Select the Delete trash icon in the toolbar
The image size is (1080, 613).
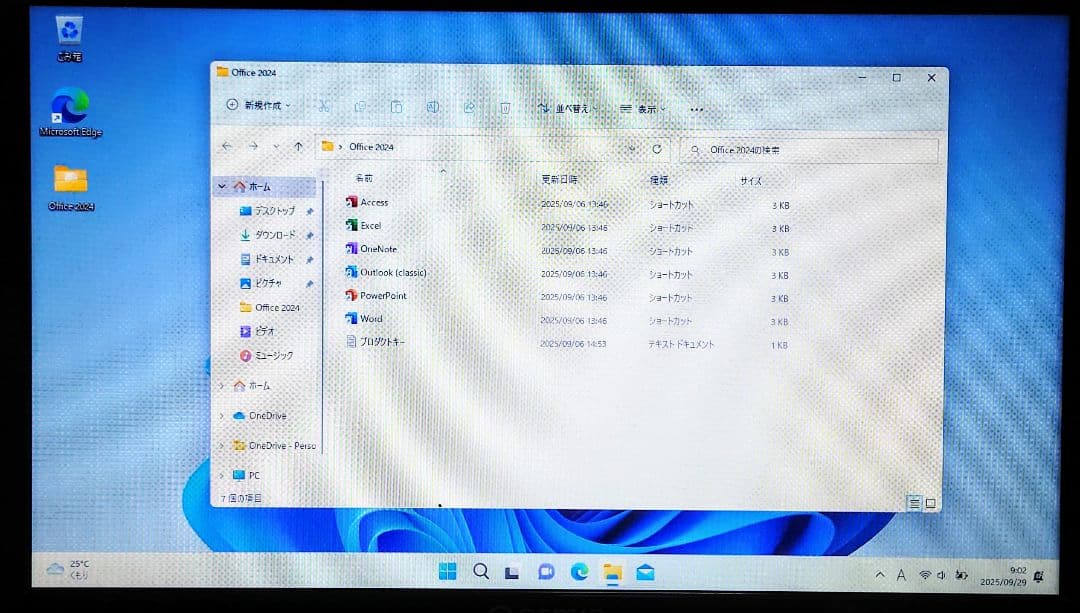(x=505, y=107)
